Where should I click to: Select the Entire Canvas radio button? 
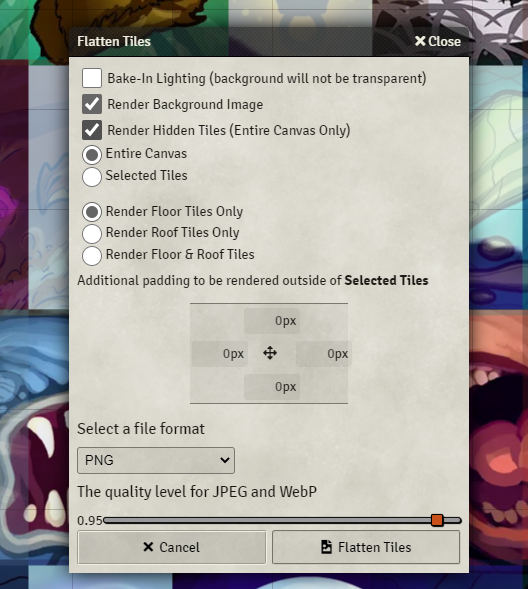point(92,155)
